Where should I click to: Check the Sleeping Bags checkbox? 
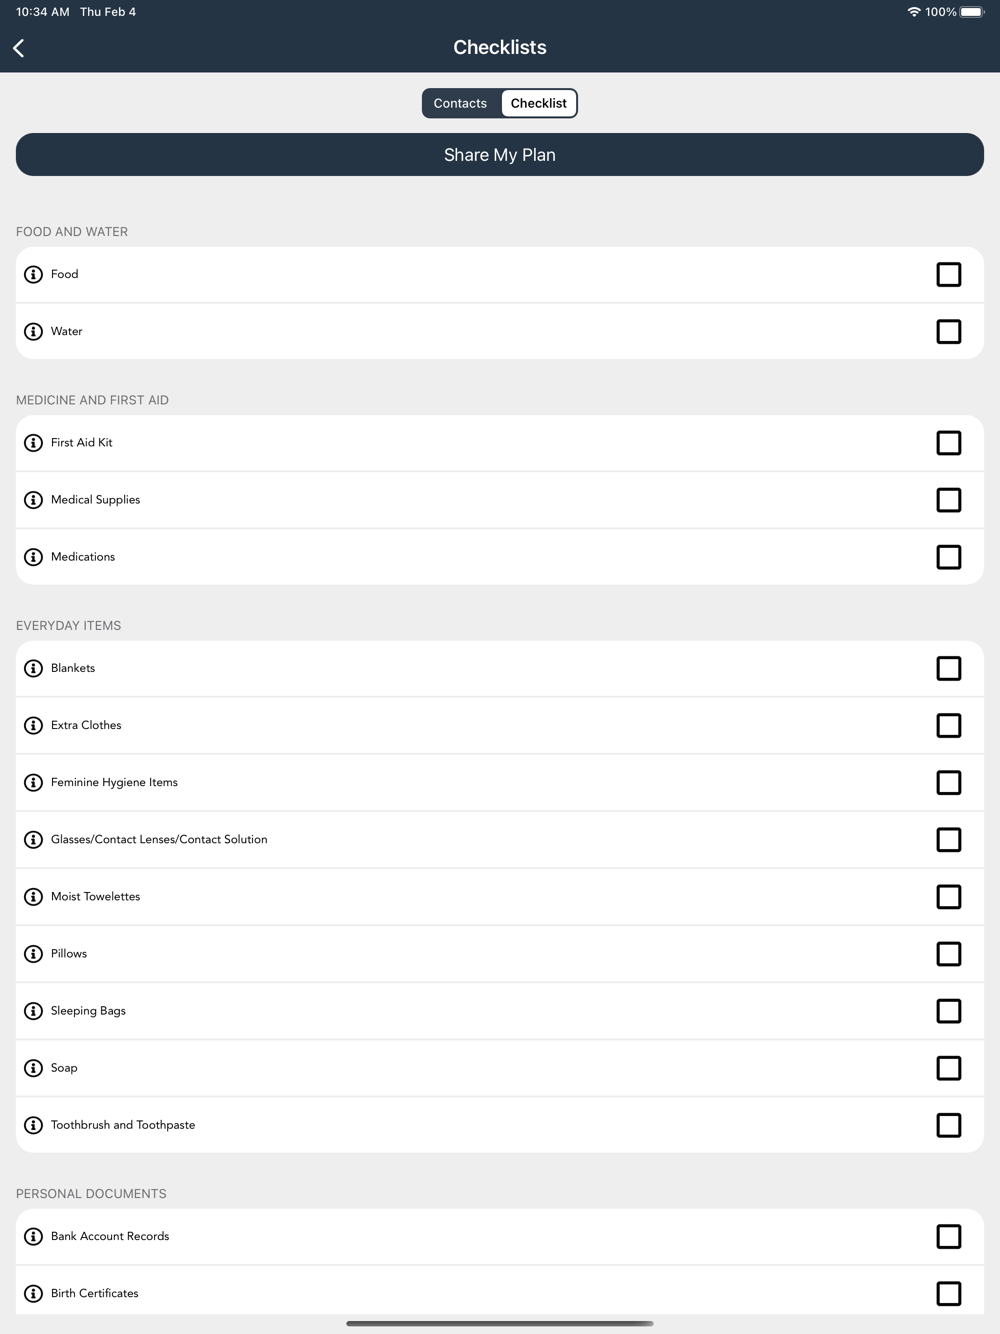[949, 1011]
